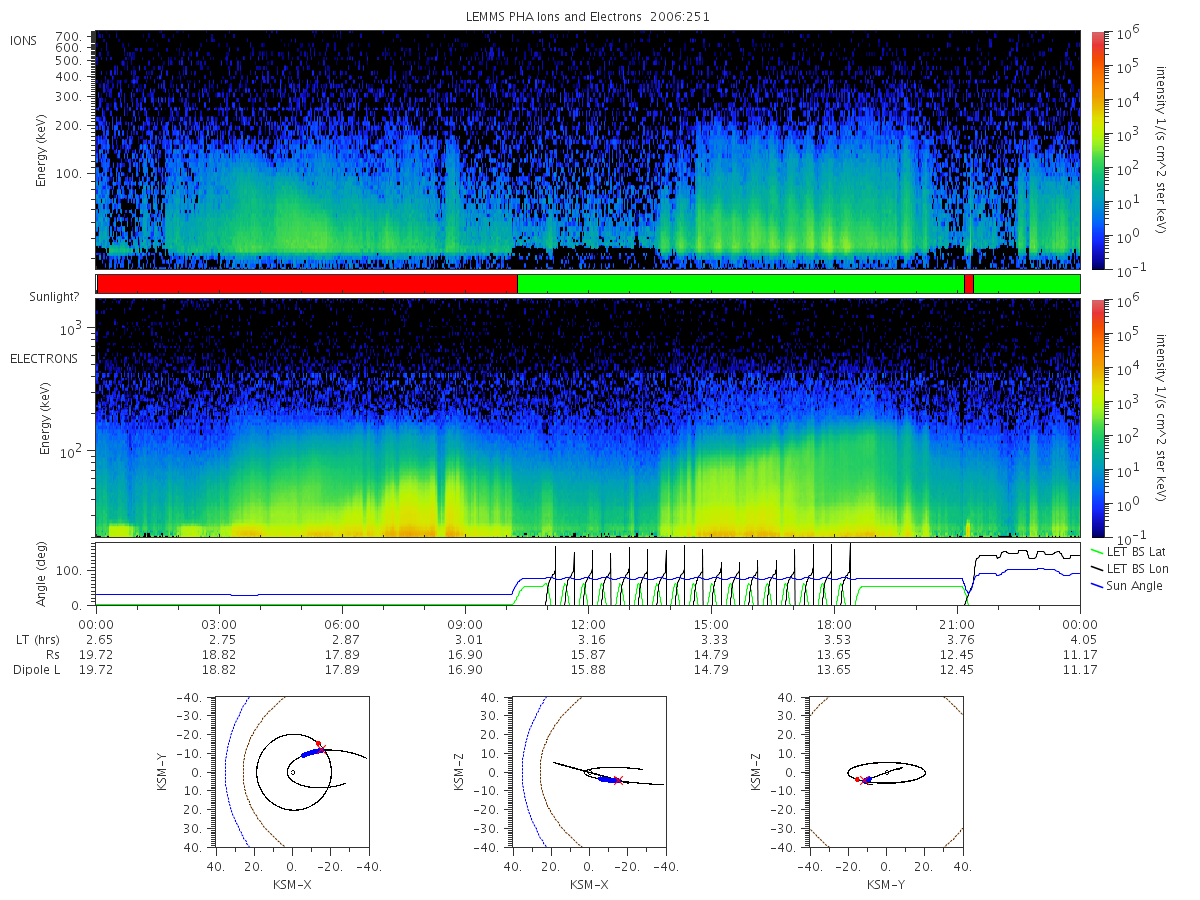Click the KSM-Y axis label under the right orbit plot
Screen dimensions: 1200x900
pos(885,885)
